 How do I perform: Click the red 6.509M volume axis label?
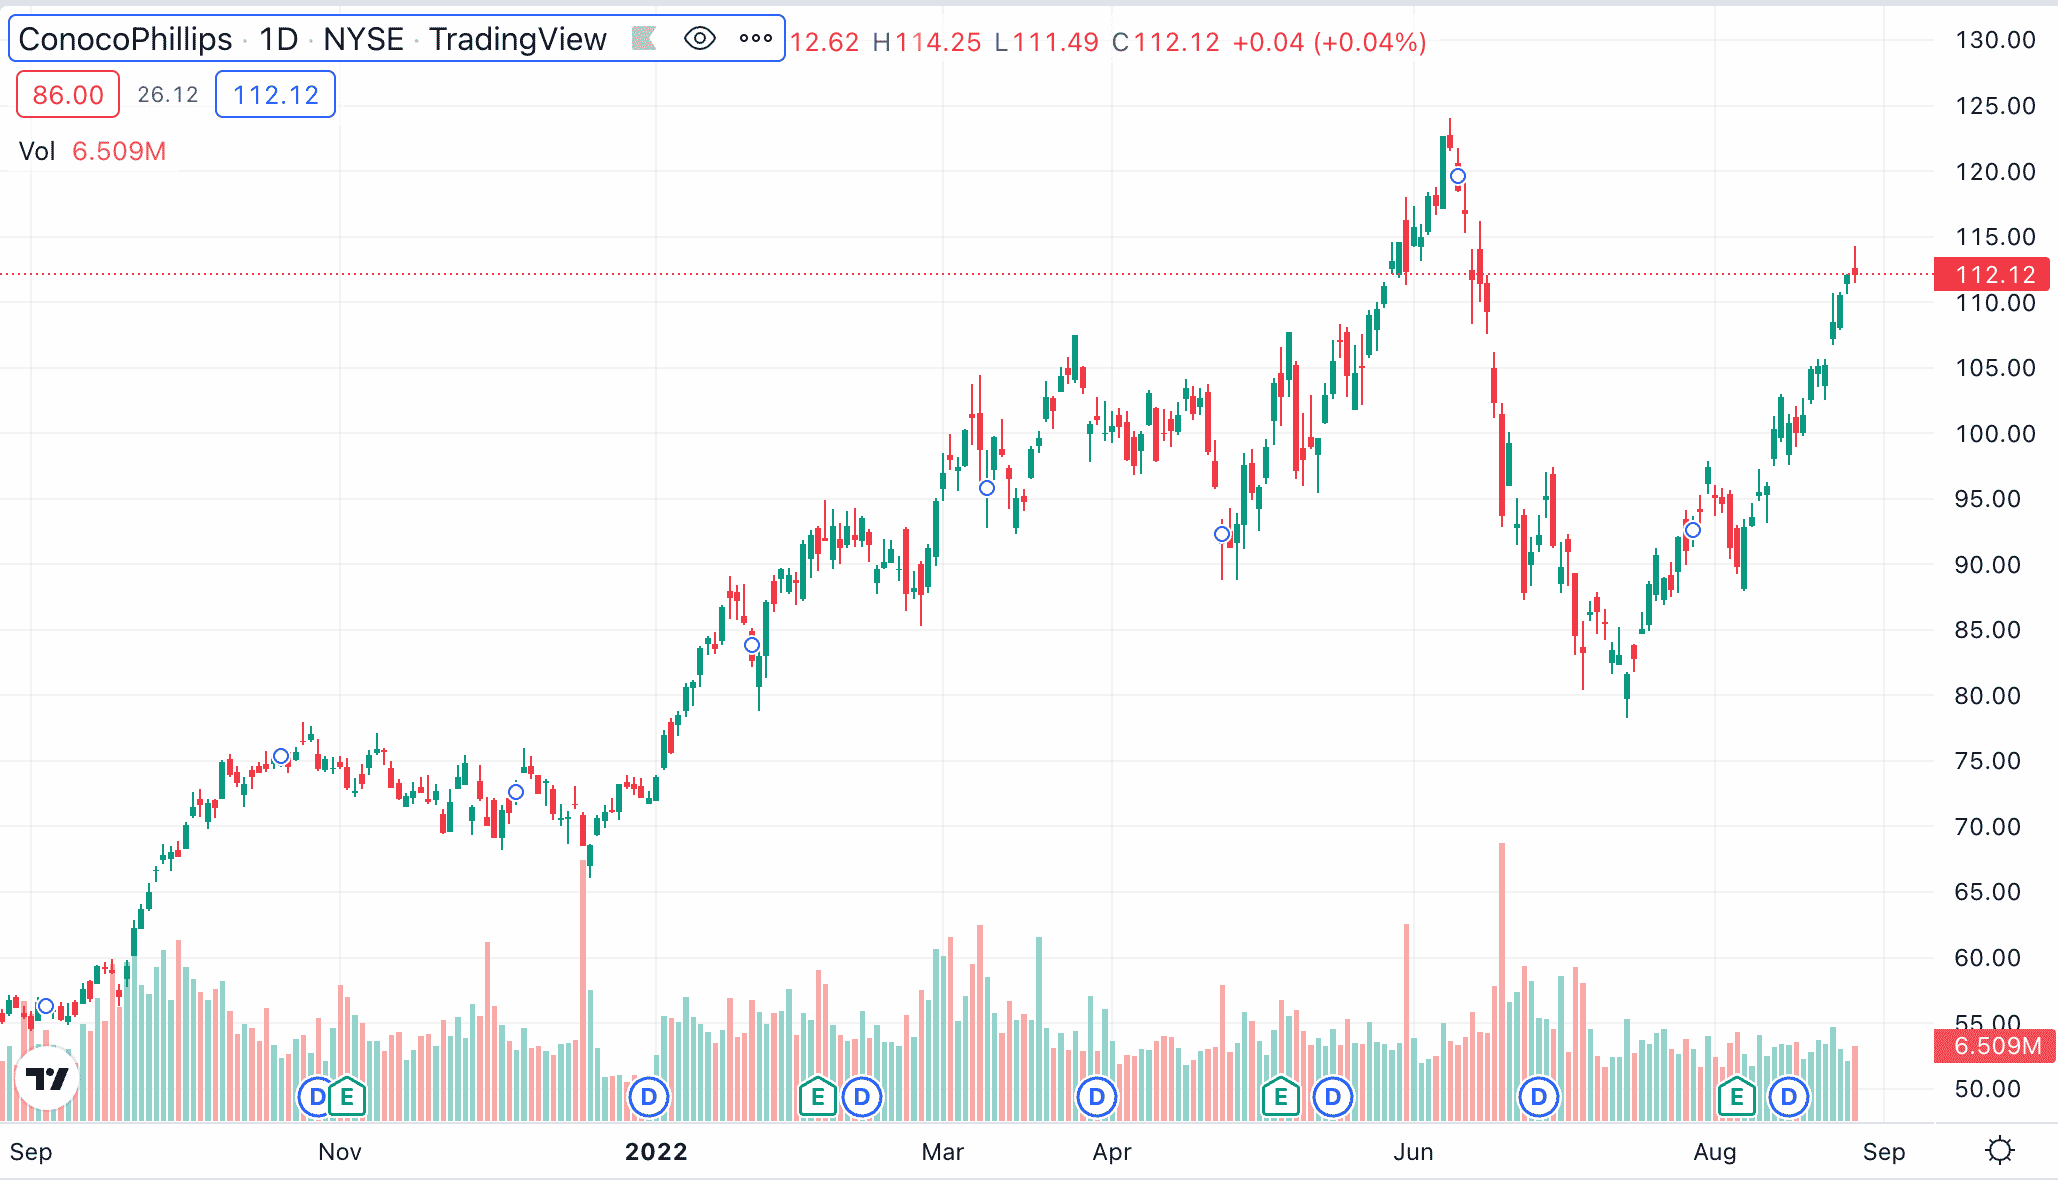point(1994,1046)
